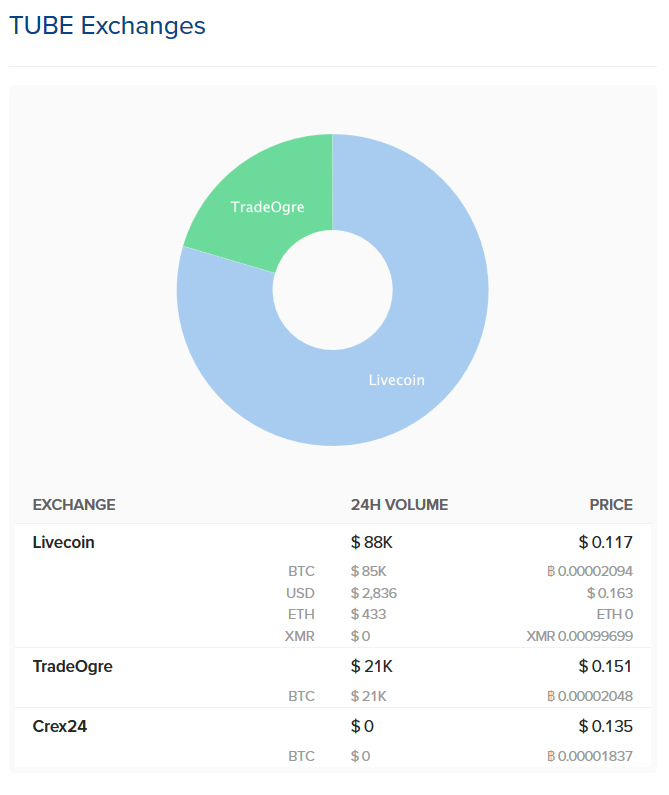Click Livecoin BTC volume $ 85K
Viewport: 669px width, 795px height.
click(x=368, y=571)
